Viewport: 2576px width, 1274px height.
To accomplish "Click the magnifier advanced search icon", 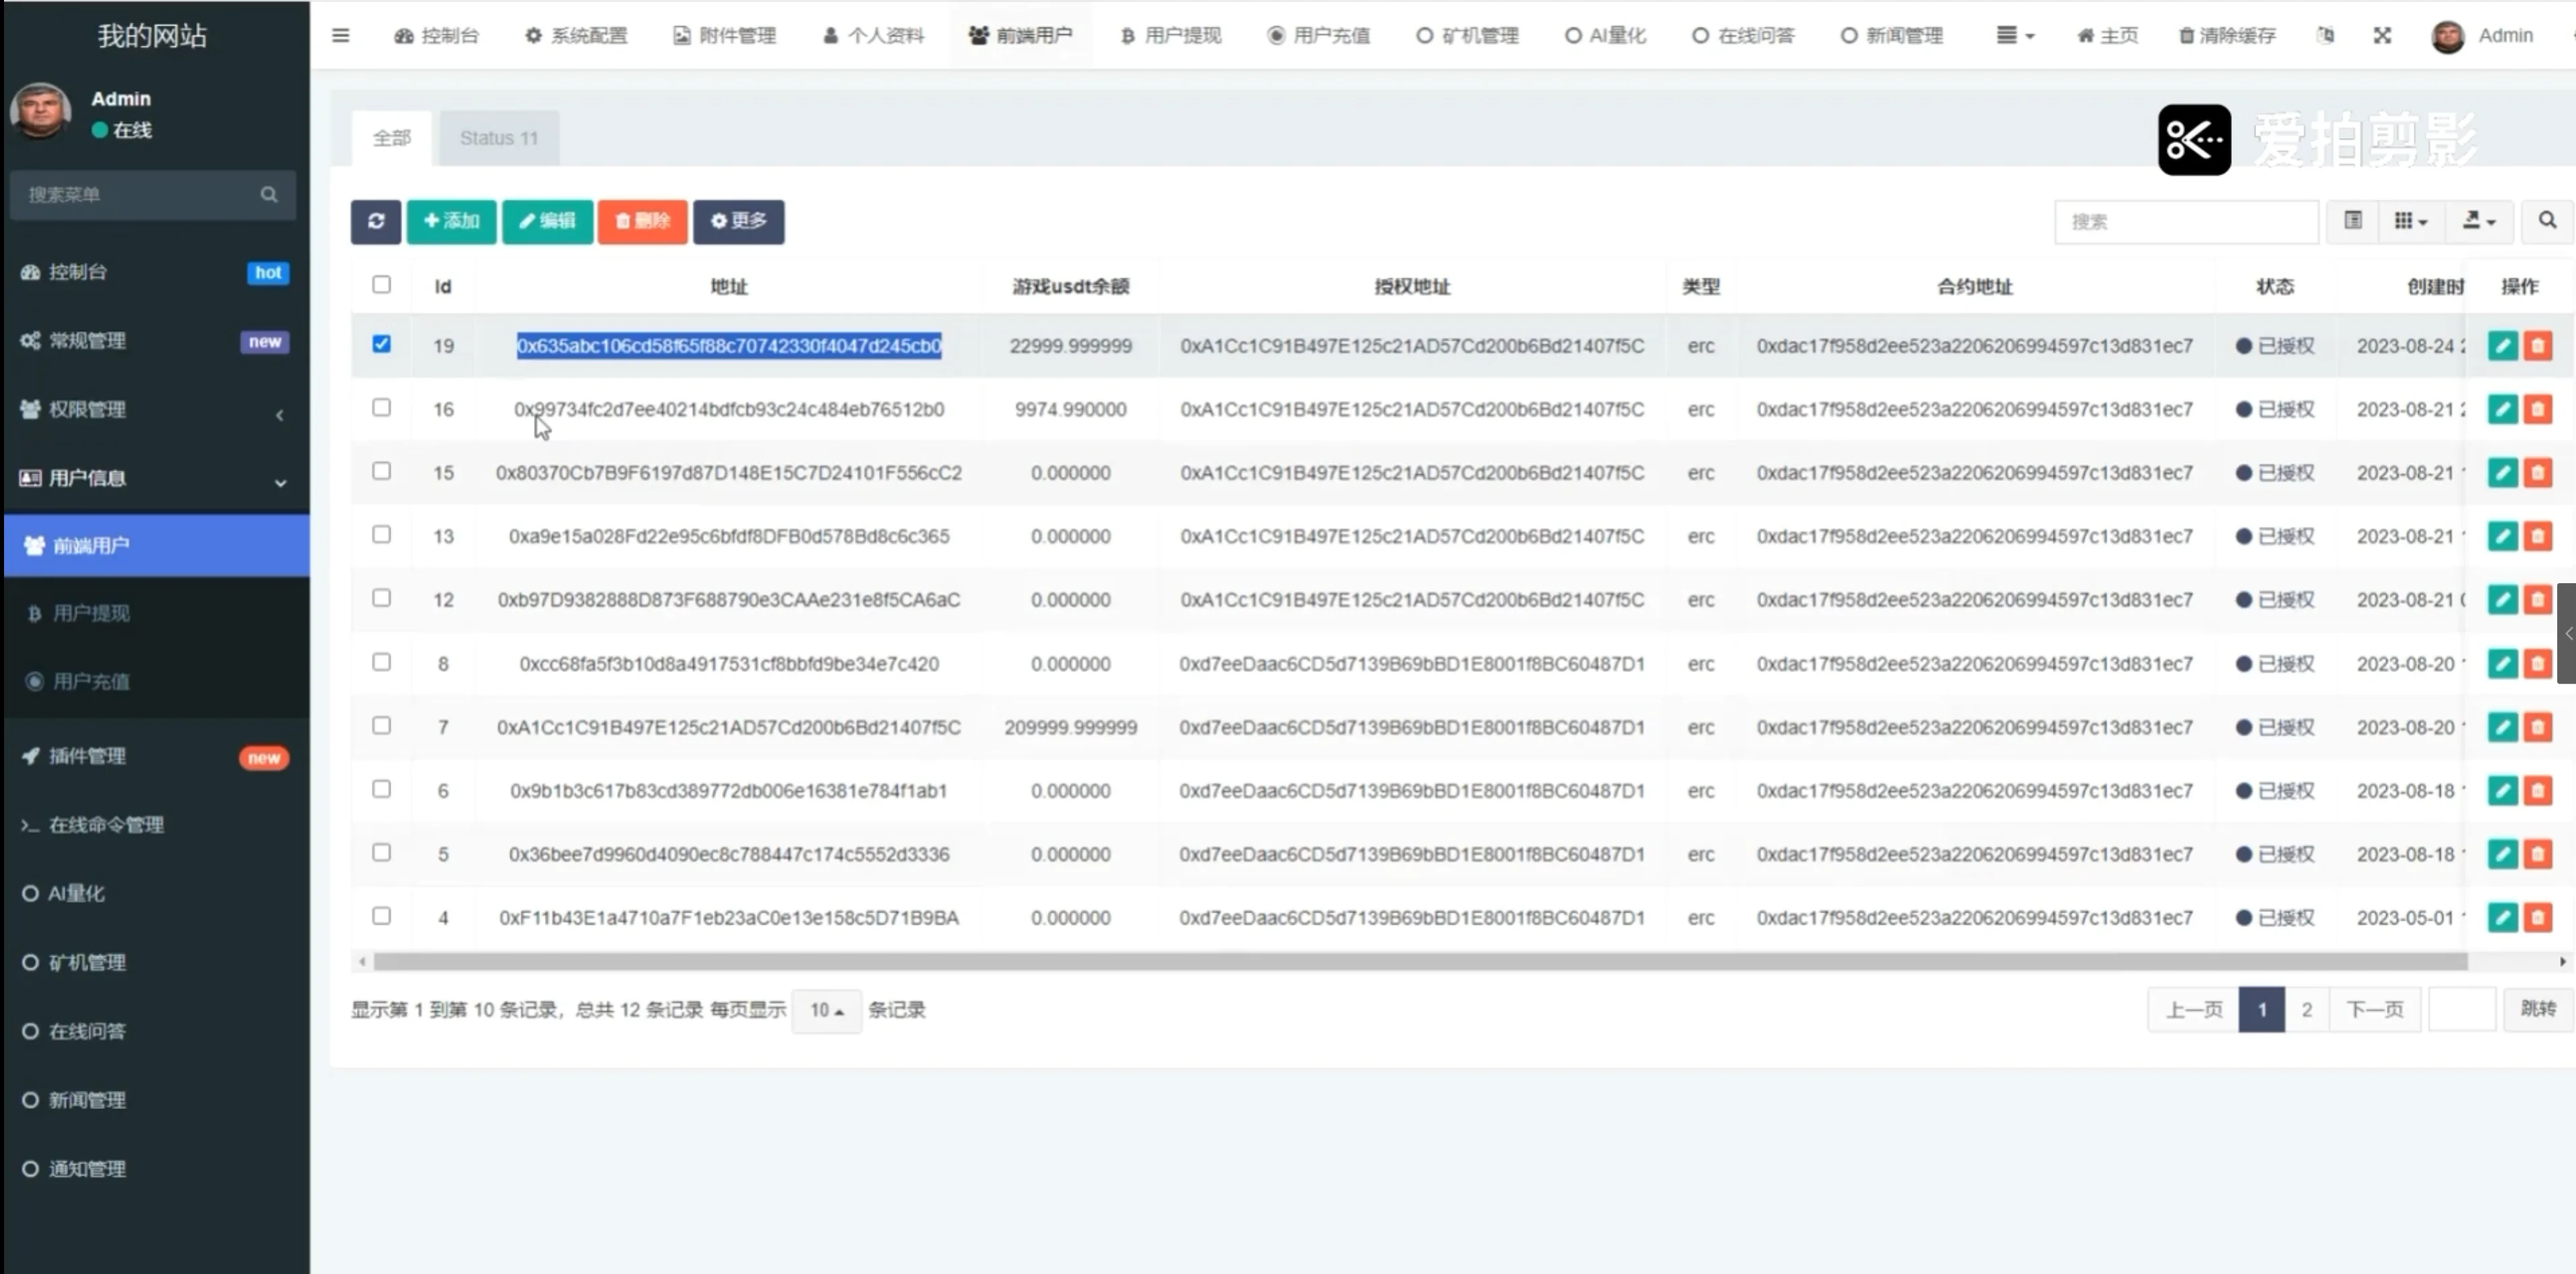I will [x=2546, y=221].
